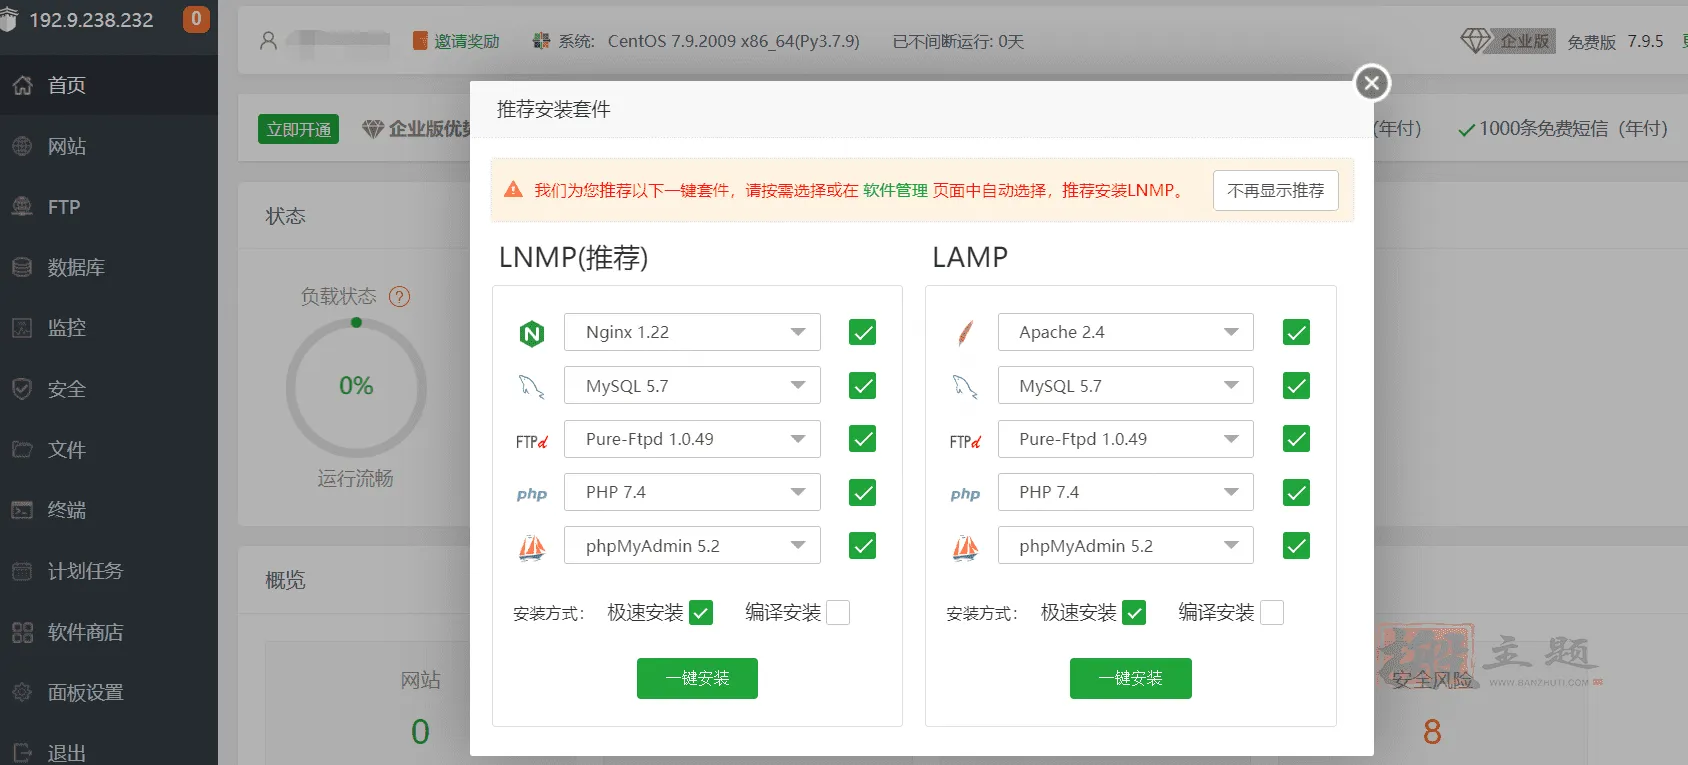
Task: Open the Apache 2.4 version dropdown
Action: [x=1125, y=332]
